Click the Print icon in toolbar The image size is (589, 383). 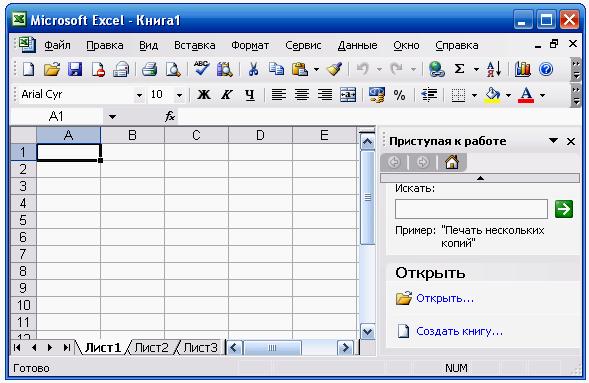[149, 69]
